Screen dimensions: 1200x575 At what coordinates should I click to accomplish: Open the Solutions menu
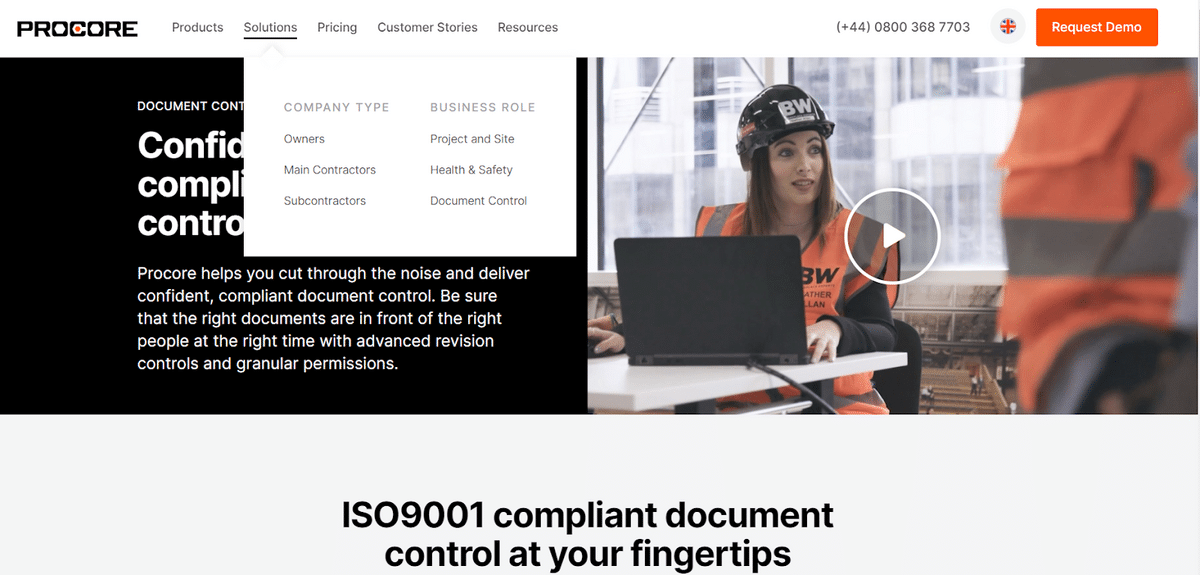tap(270, 27)
